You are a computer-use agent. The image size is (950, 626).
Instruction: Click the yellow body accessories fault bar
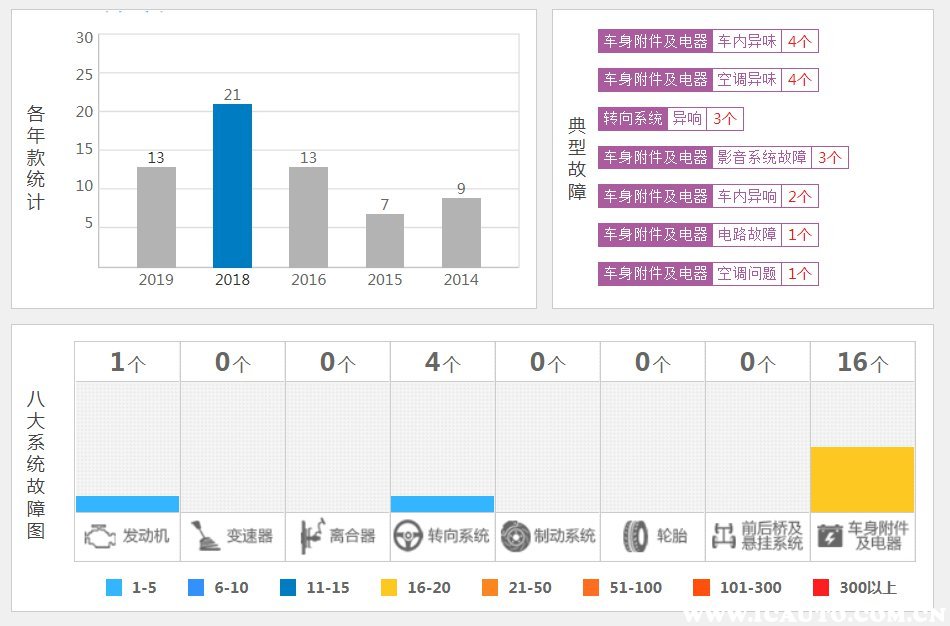(862, 479)
